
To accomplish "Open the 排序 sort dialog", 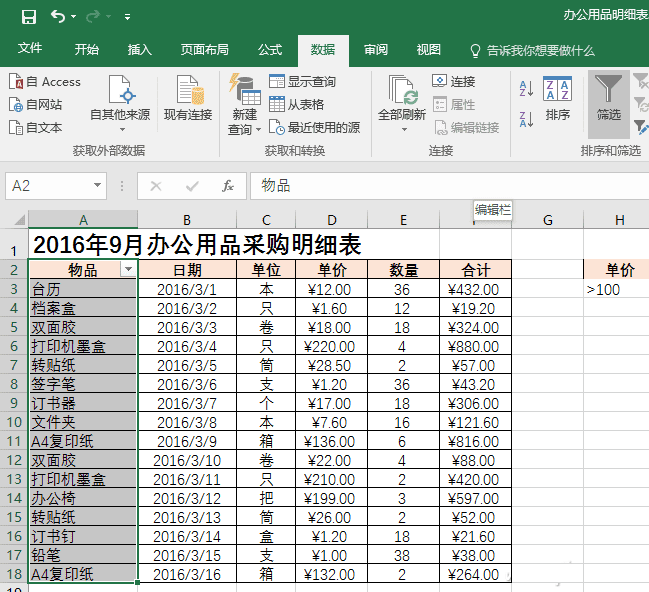I will pyautogui.click(x=557, y=100).
